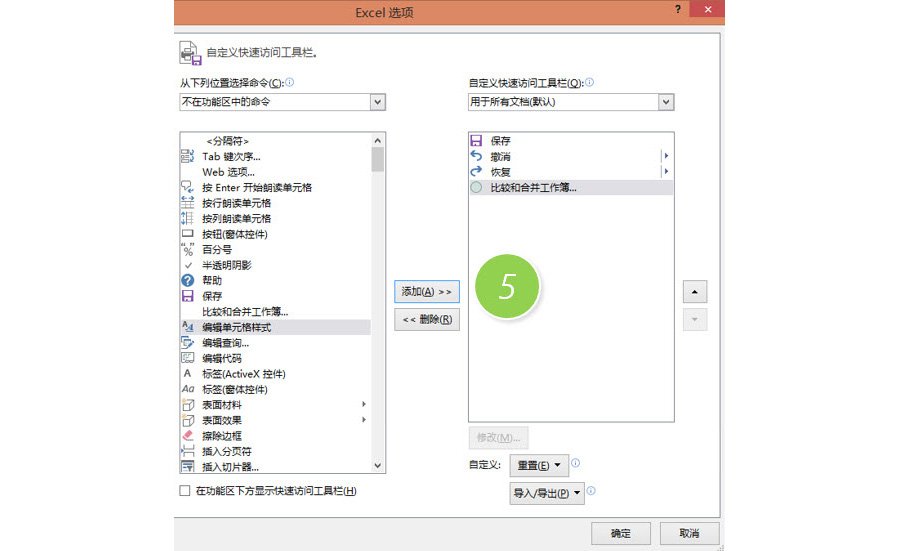900x551 pixels.
Task: Close the Excel 选项 dialog
Action: [708, 9]
